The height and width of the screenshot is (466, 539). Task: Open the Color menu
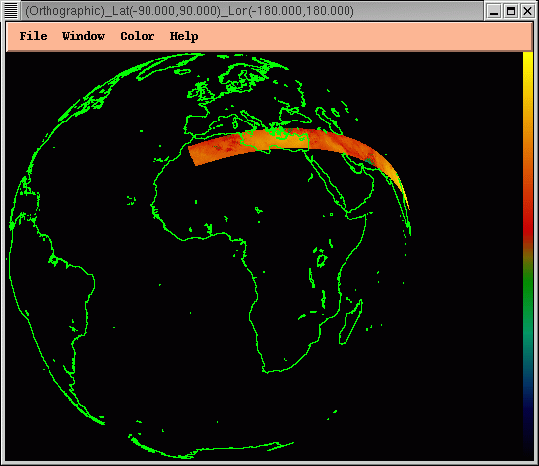point(137,36)
